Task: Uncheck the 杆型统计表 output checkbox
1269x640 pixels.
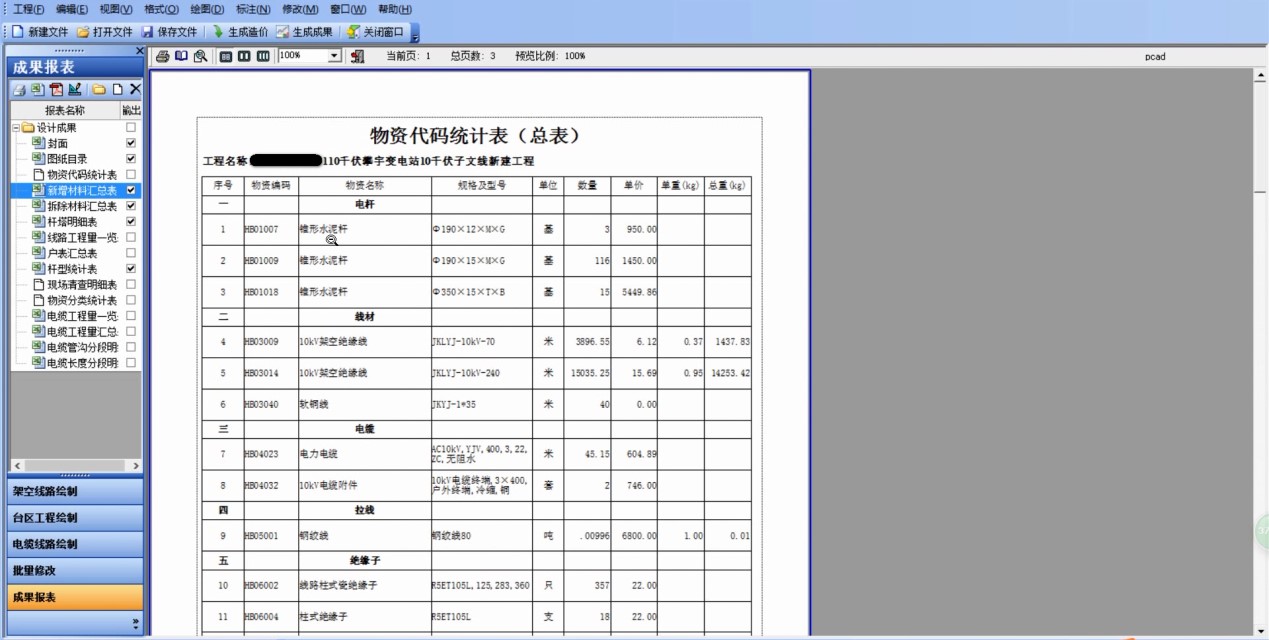Action: coord(131,269)
